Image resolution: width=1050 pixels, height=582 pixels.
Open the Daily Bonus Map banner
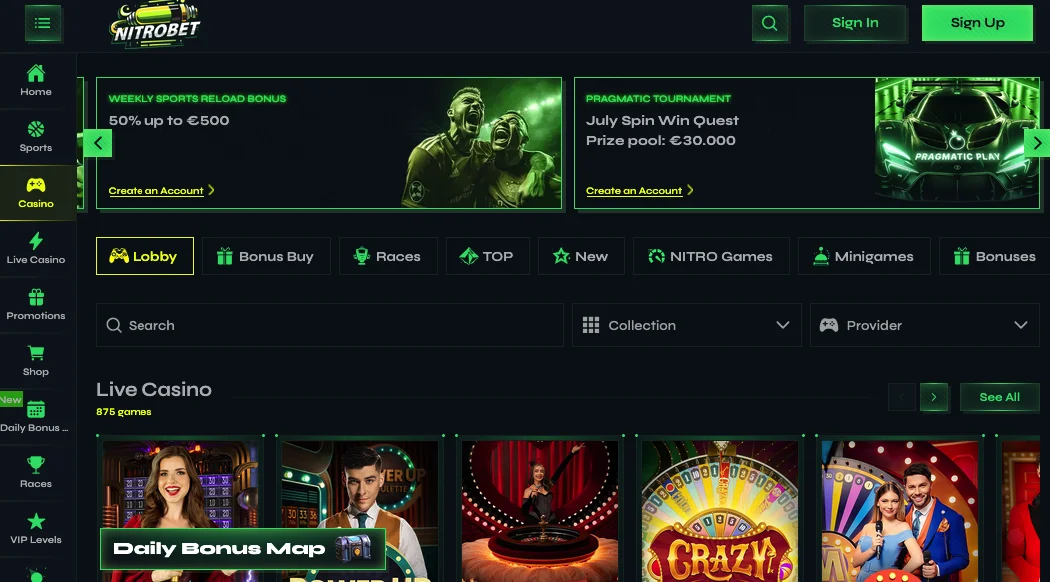243,549
